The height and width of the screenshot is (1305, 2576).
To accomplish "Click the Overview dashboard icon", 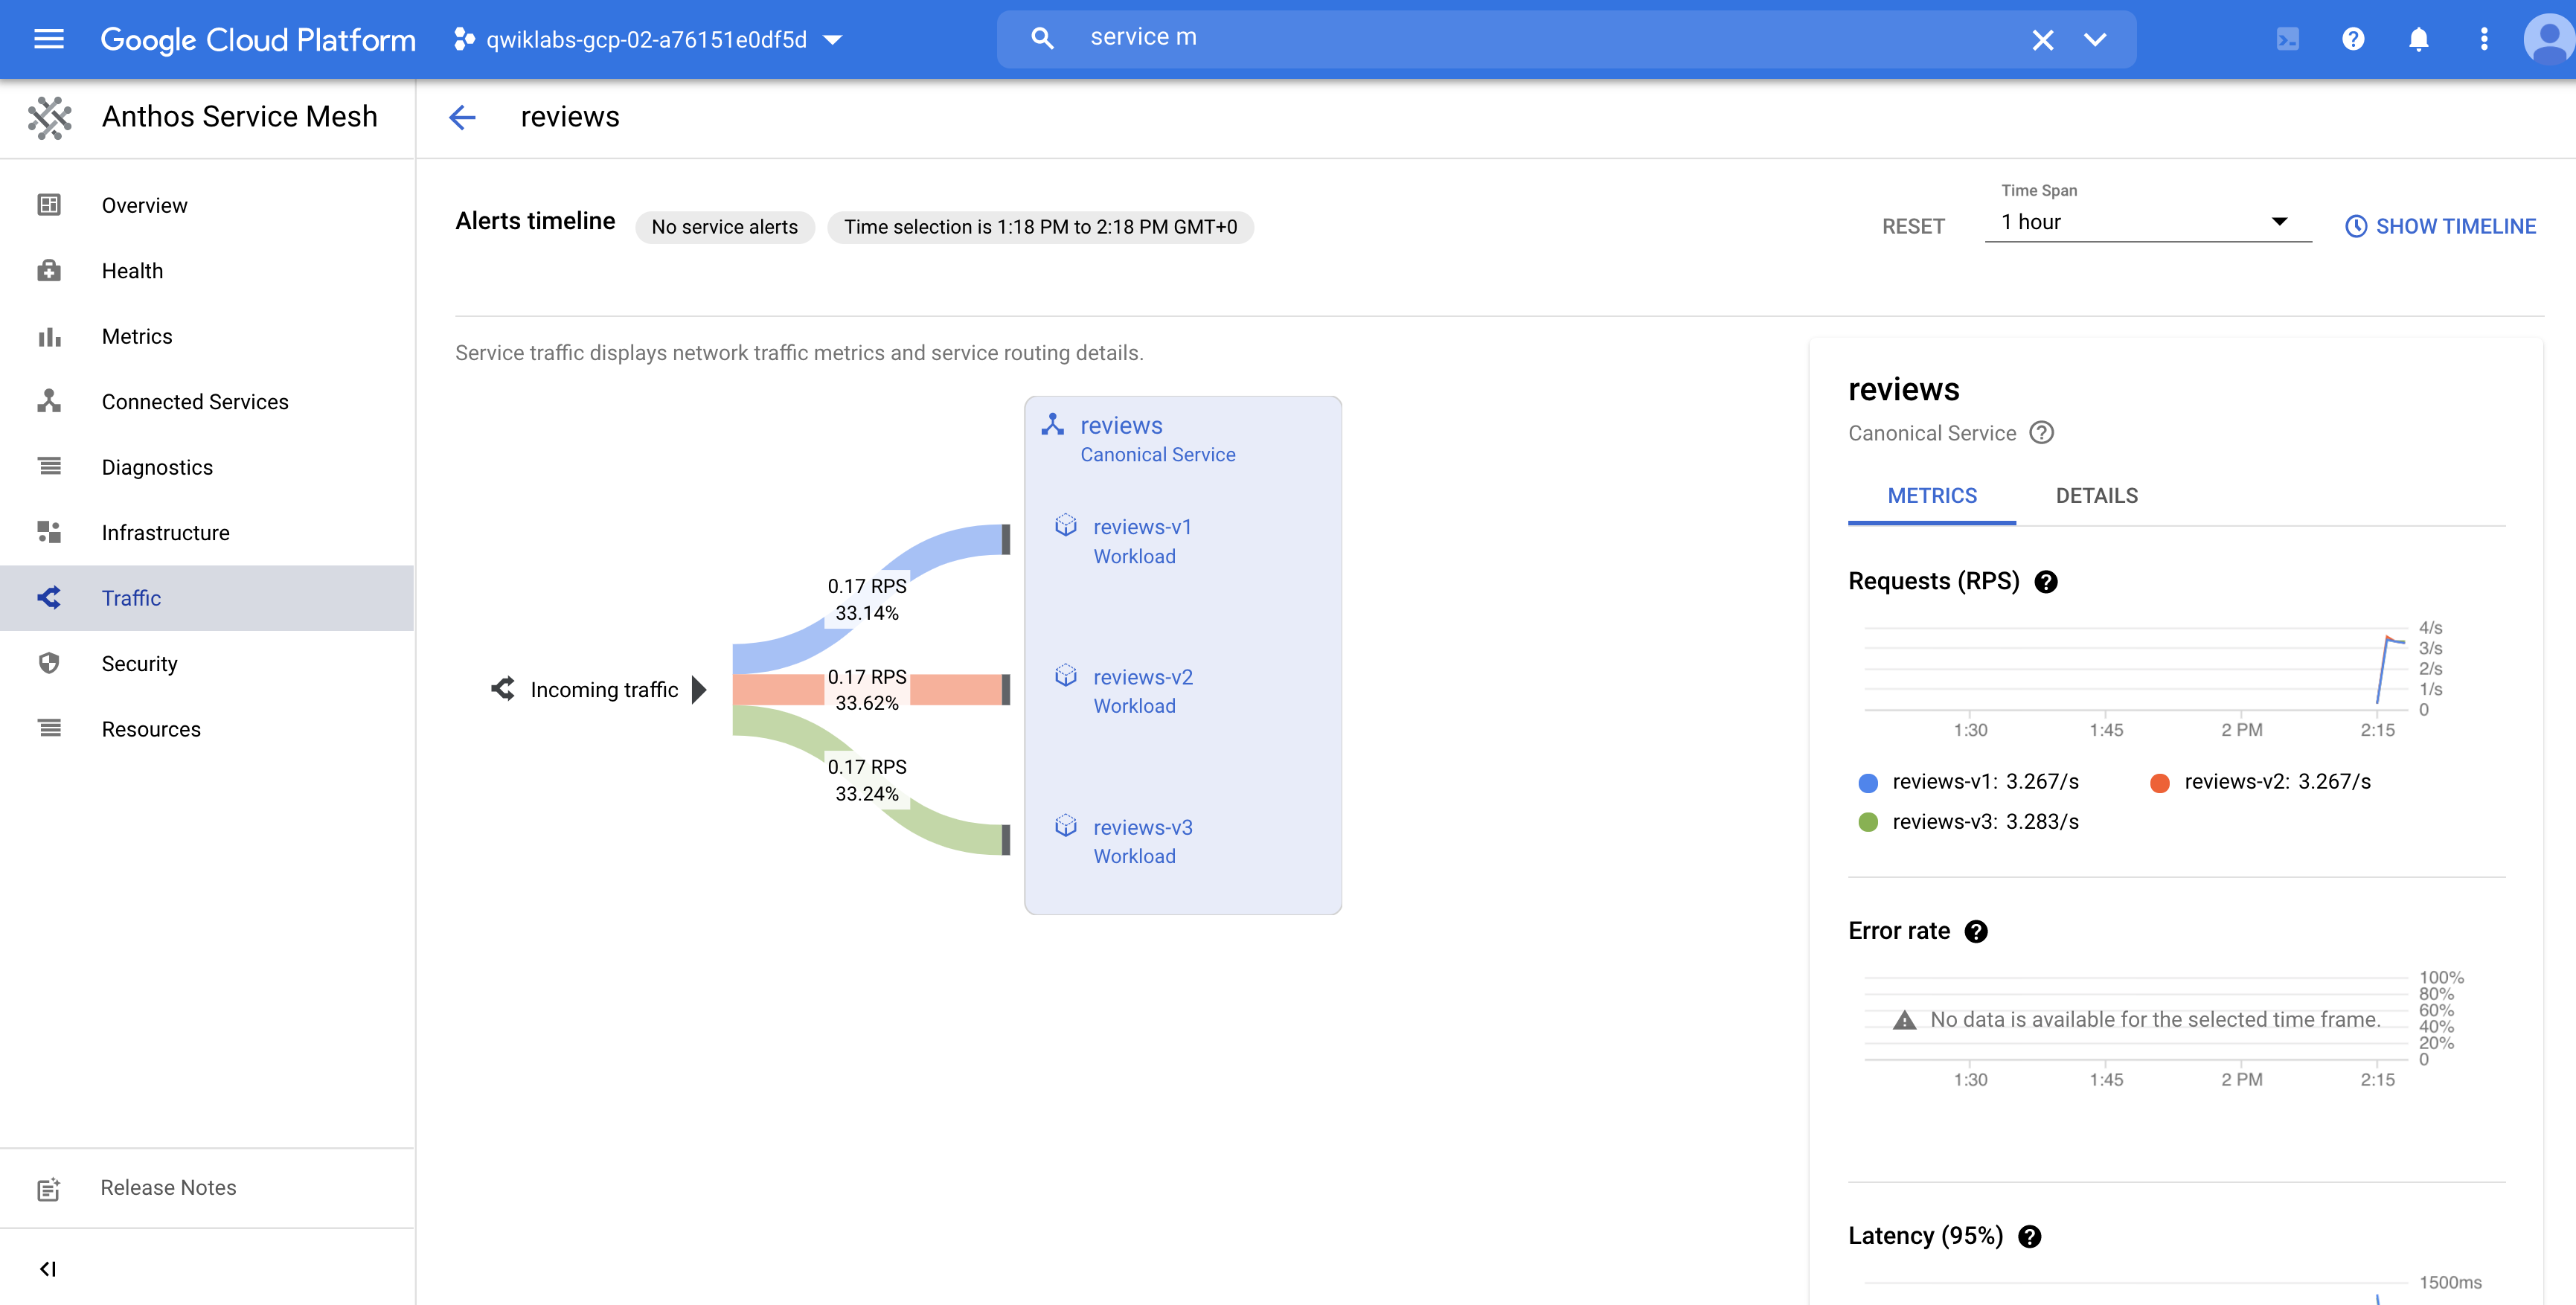I will (x=49, y=205).
